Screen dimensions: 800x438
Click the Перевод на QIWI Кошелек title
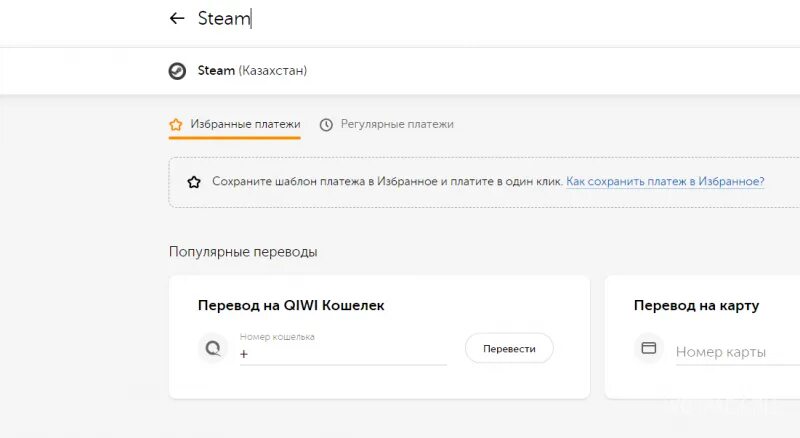[291, 306]
